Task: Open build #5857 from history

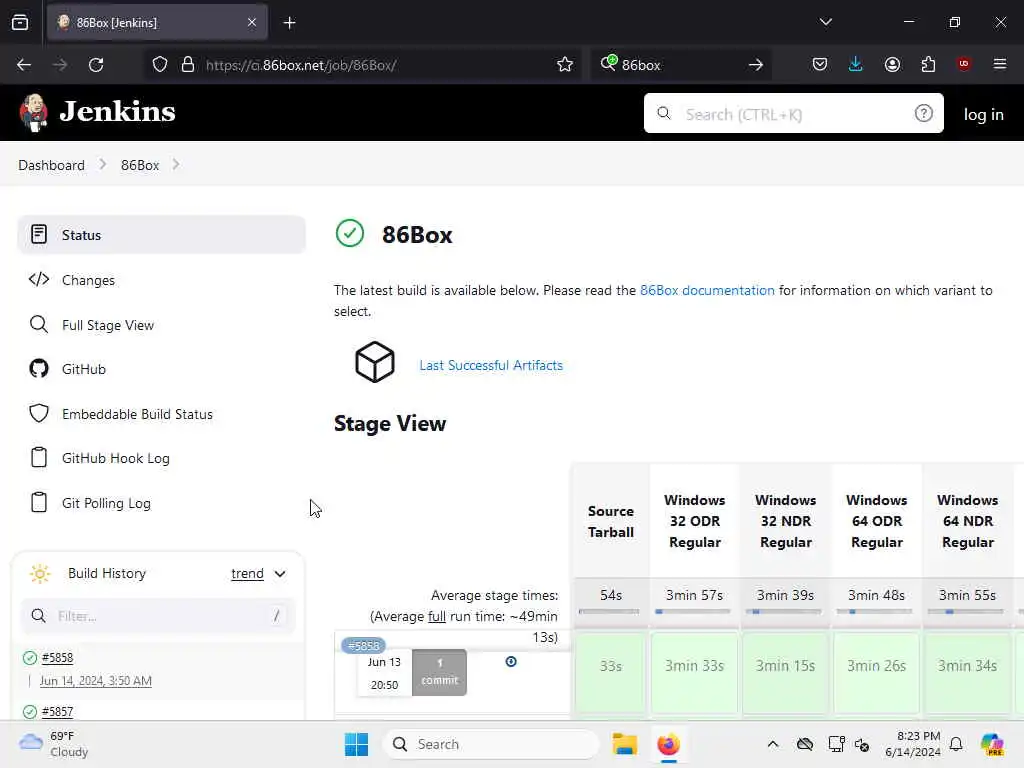Action: click(57, 712)
